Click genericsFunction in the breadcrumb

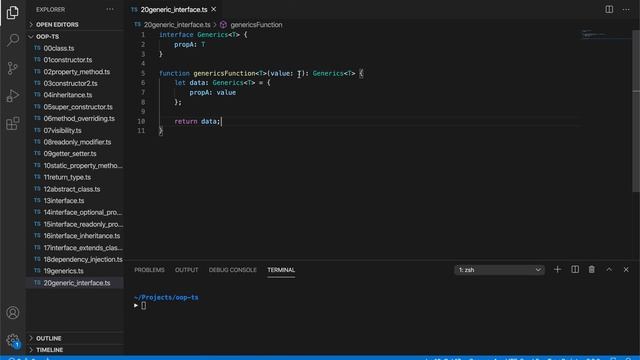pos(256,25)
